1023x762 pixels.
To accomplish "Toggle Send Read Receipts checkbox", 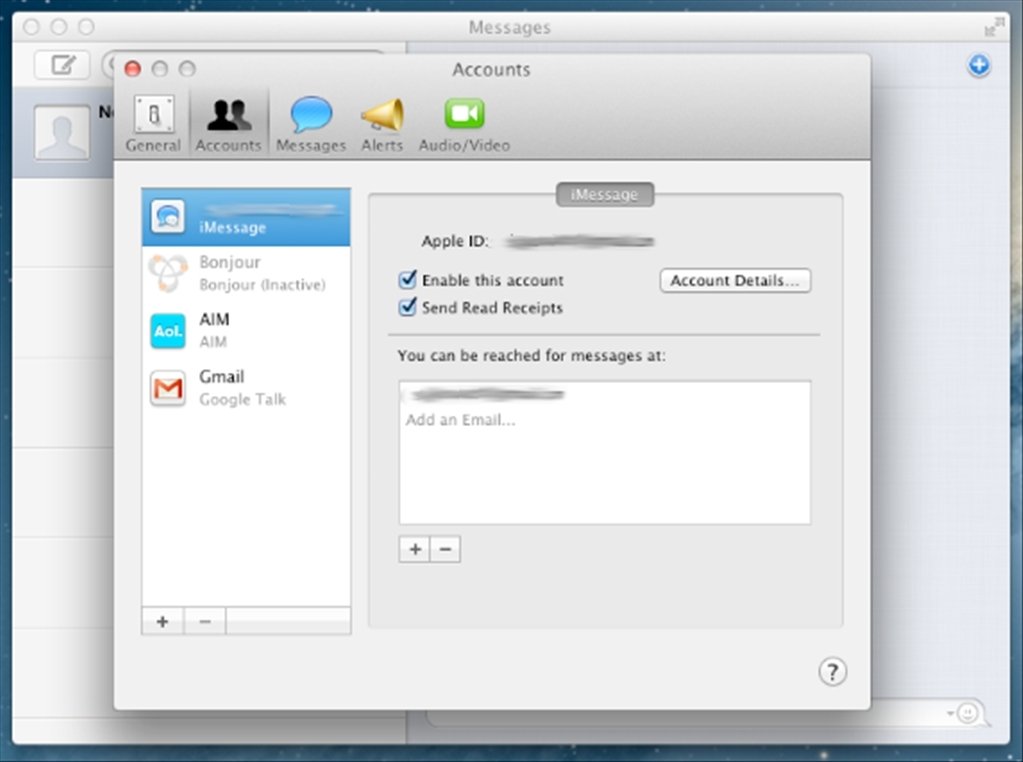I will [408, 307].
